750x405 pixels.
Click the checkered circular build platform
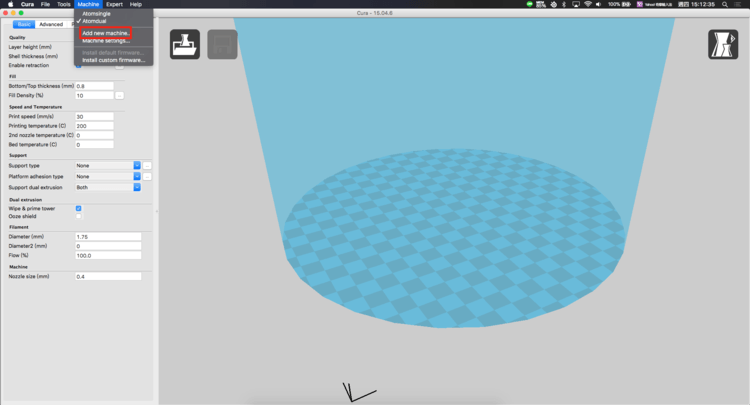pos(453,238)
